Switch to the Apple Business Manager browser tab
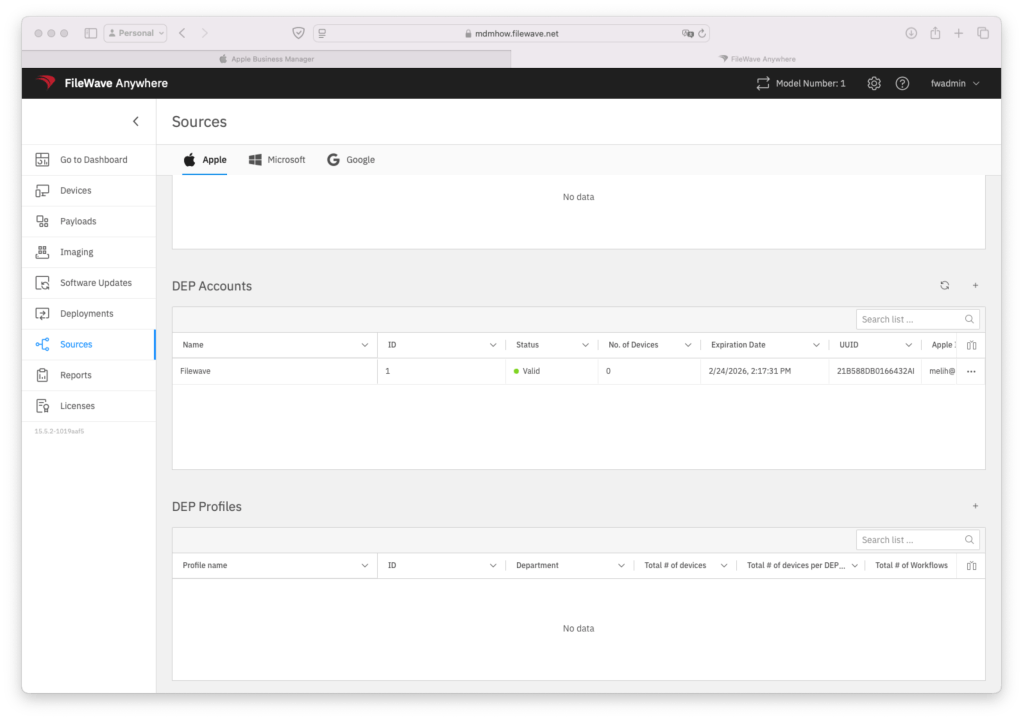 [x=266, y=59]
